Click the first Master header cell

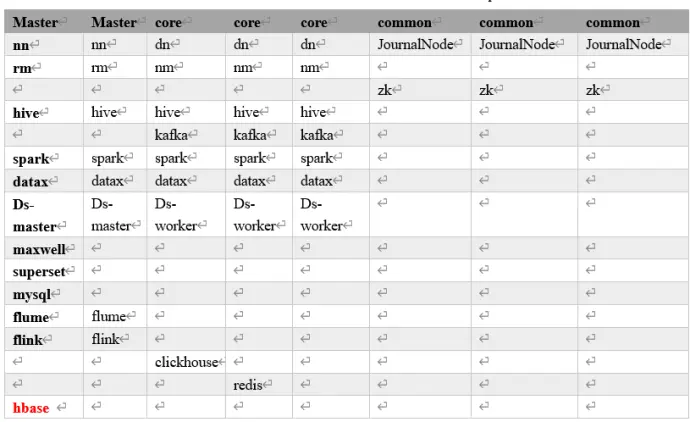point(44,22)
